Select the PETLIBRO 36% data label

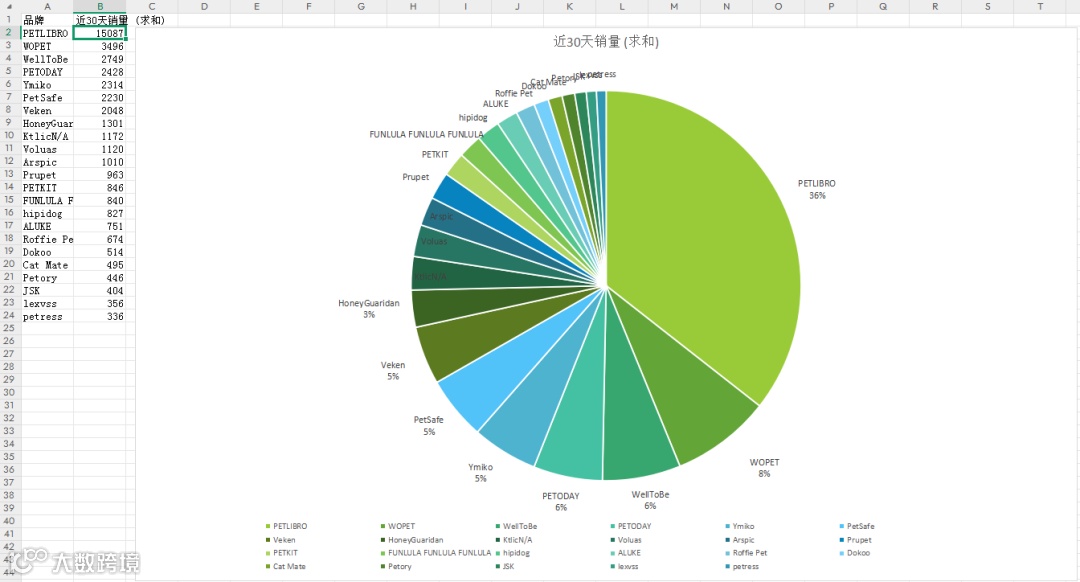point(817,189)
